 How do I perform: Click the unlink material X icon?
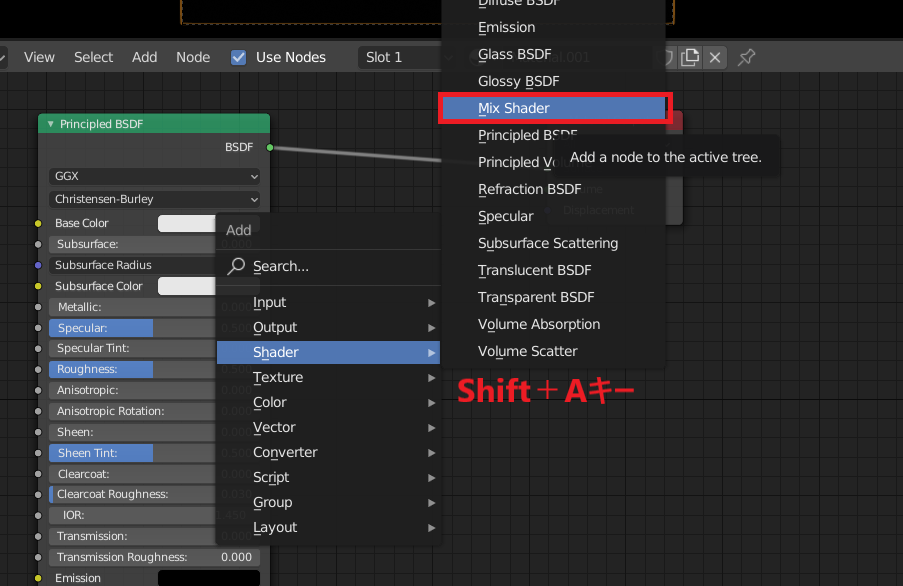(x=715, y=57)
